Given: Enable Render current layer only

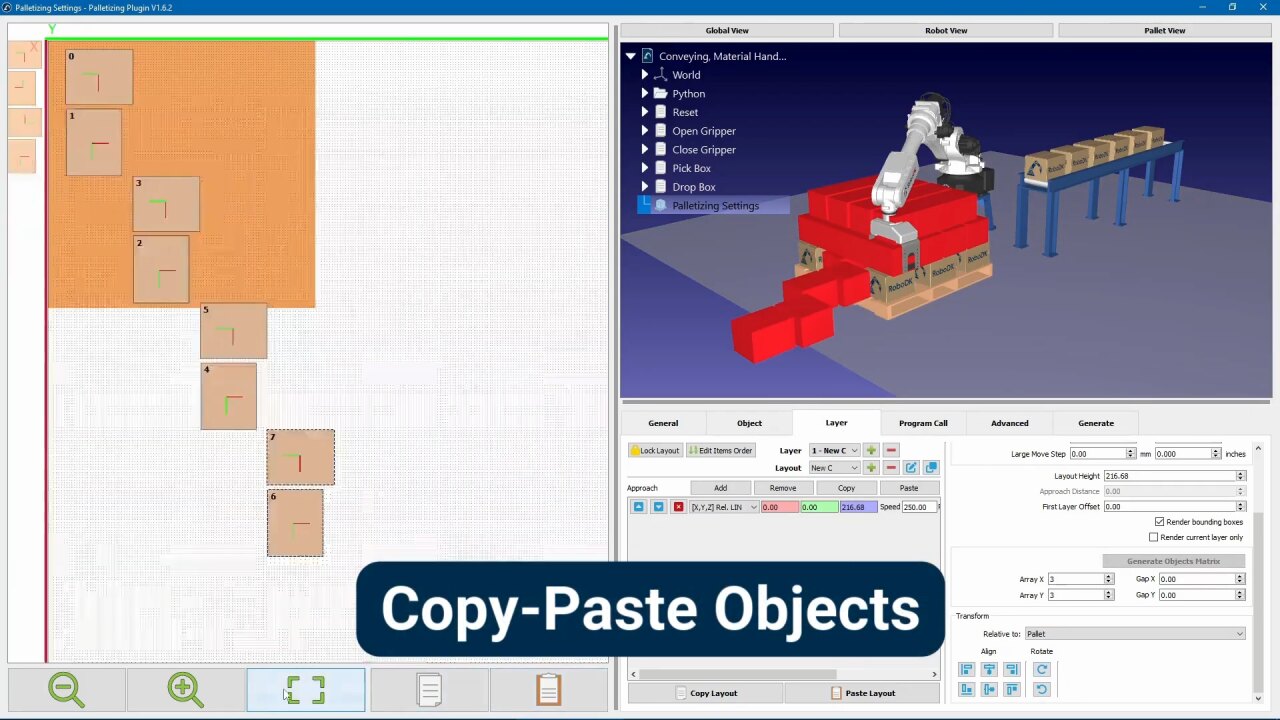Looking at the screenshot, I should pyautogui.click(x=1153, y=537).
